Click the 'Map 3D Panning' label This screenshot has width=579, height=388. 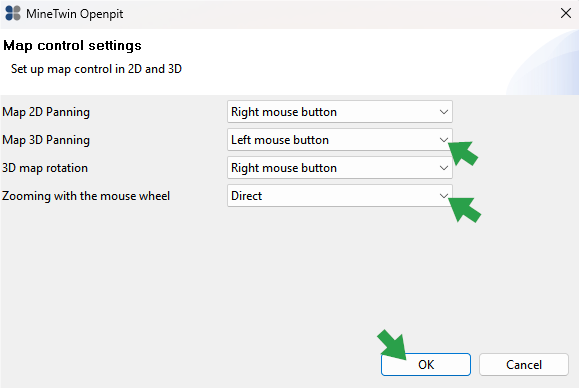46,140
